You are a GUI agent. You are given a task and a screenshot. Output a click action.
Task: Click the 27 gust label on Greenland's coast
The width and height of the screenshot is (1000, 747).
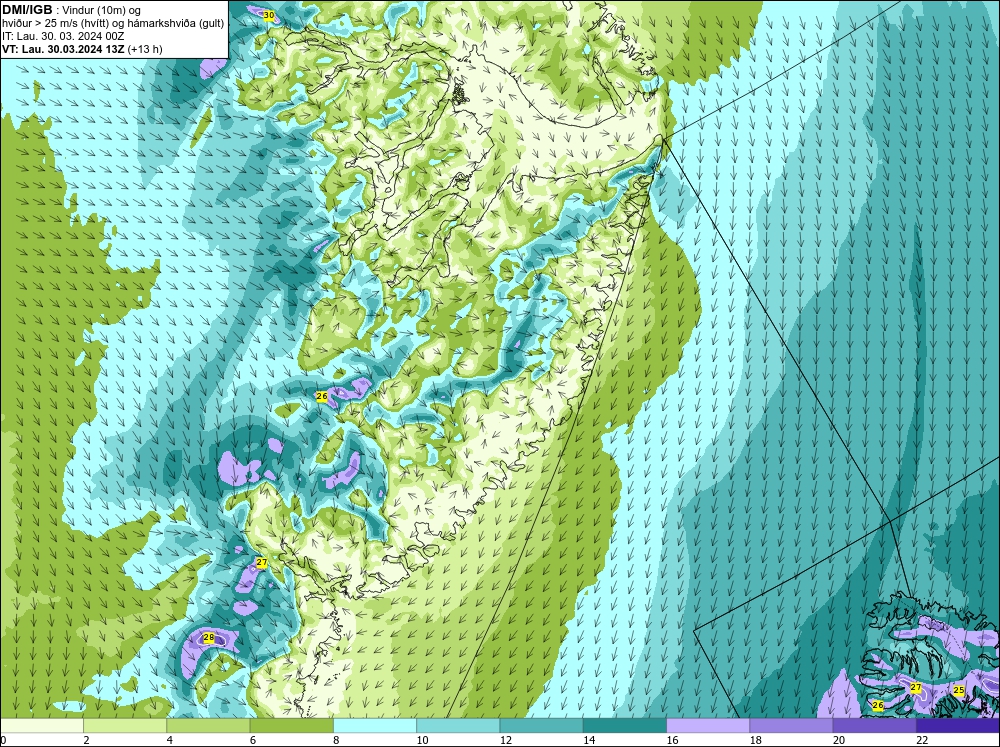pyautogui.click(x=262, y=562)
